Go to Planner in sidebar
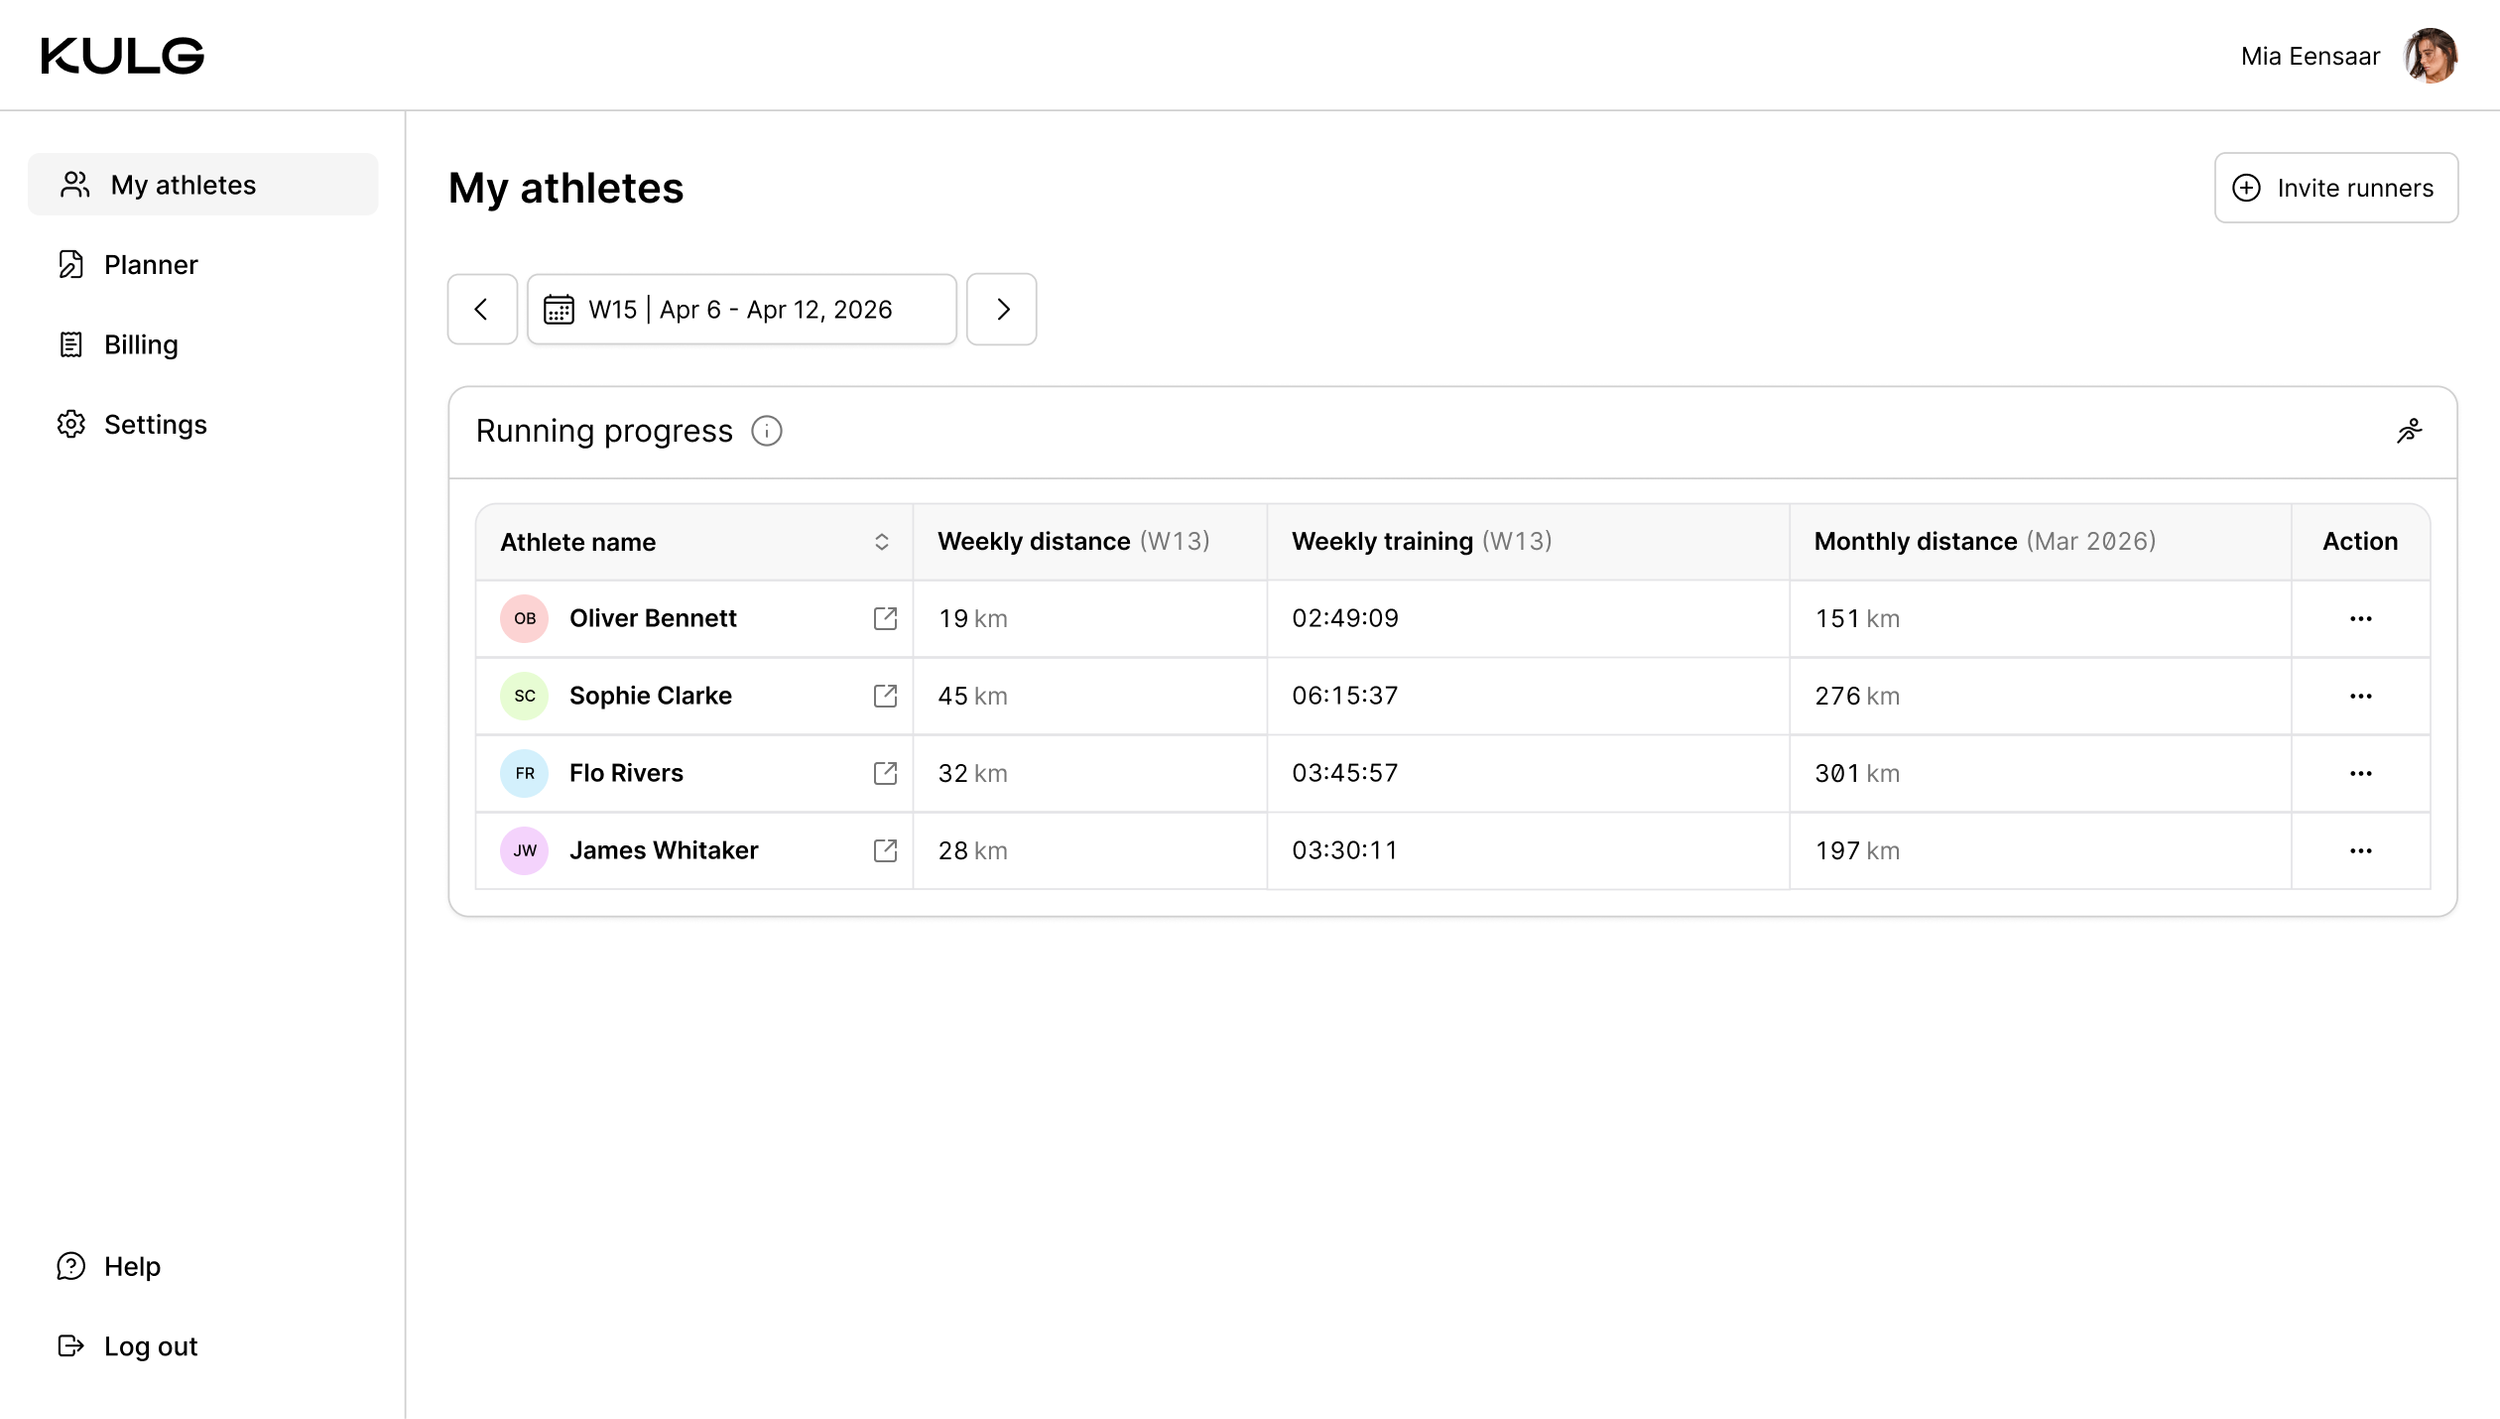2500x1419 pixels. click(150, 265)
